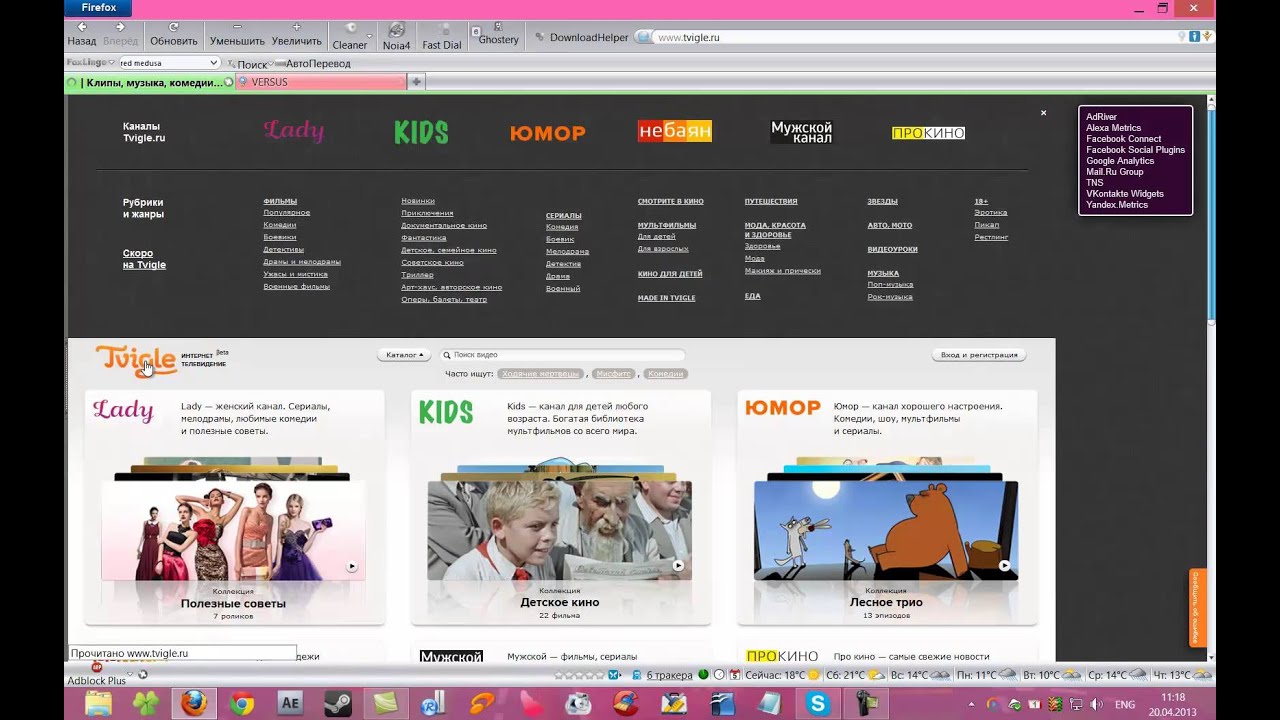1280x720 pixels.
Task: Click the DownloadHelper toolbar icon
Action: [x=581, y=37]
